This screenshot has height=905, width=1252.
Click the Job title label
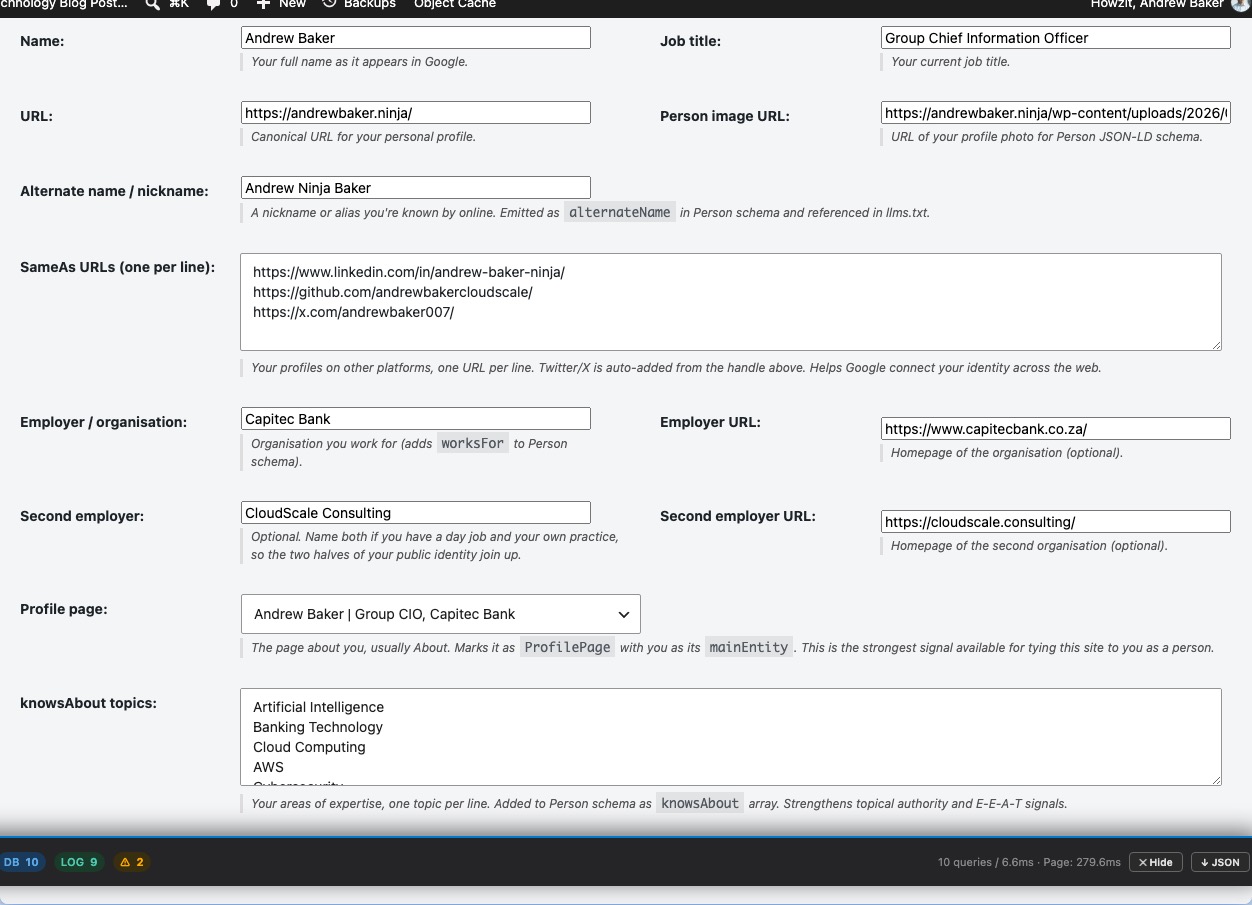[x=690, y=41]
